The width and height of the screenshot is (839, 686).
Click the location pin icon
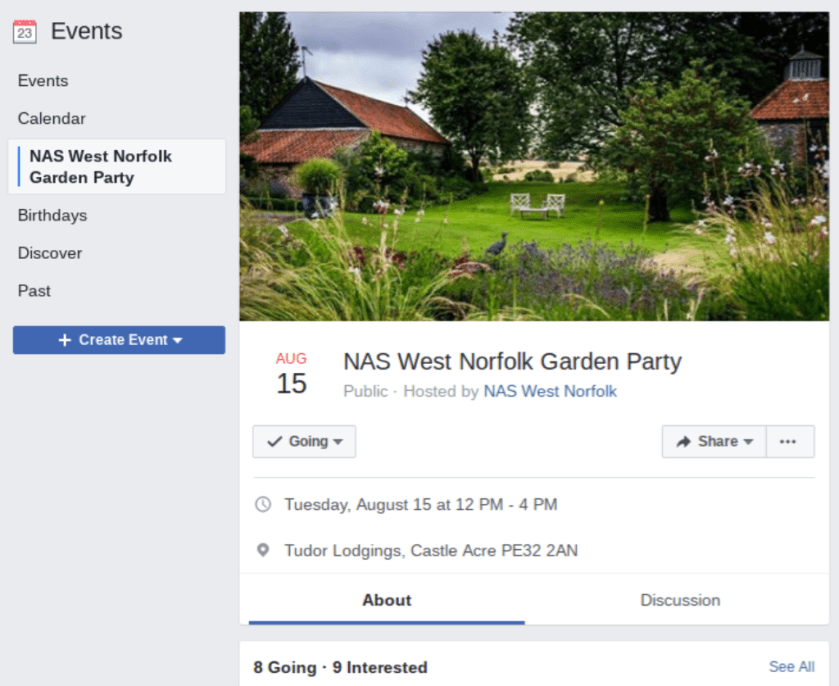click(263, 550)
